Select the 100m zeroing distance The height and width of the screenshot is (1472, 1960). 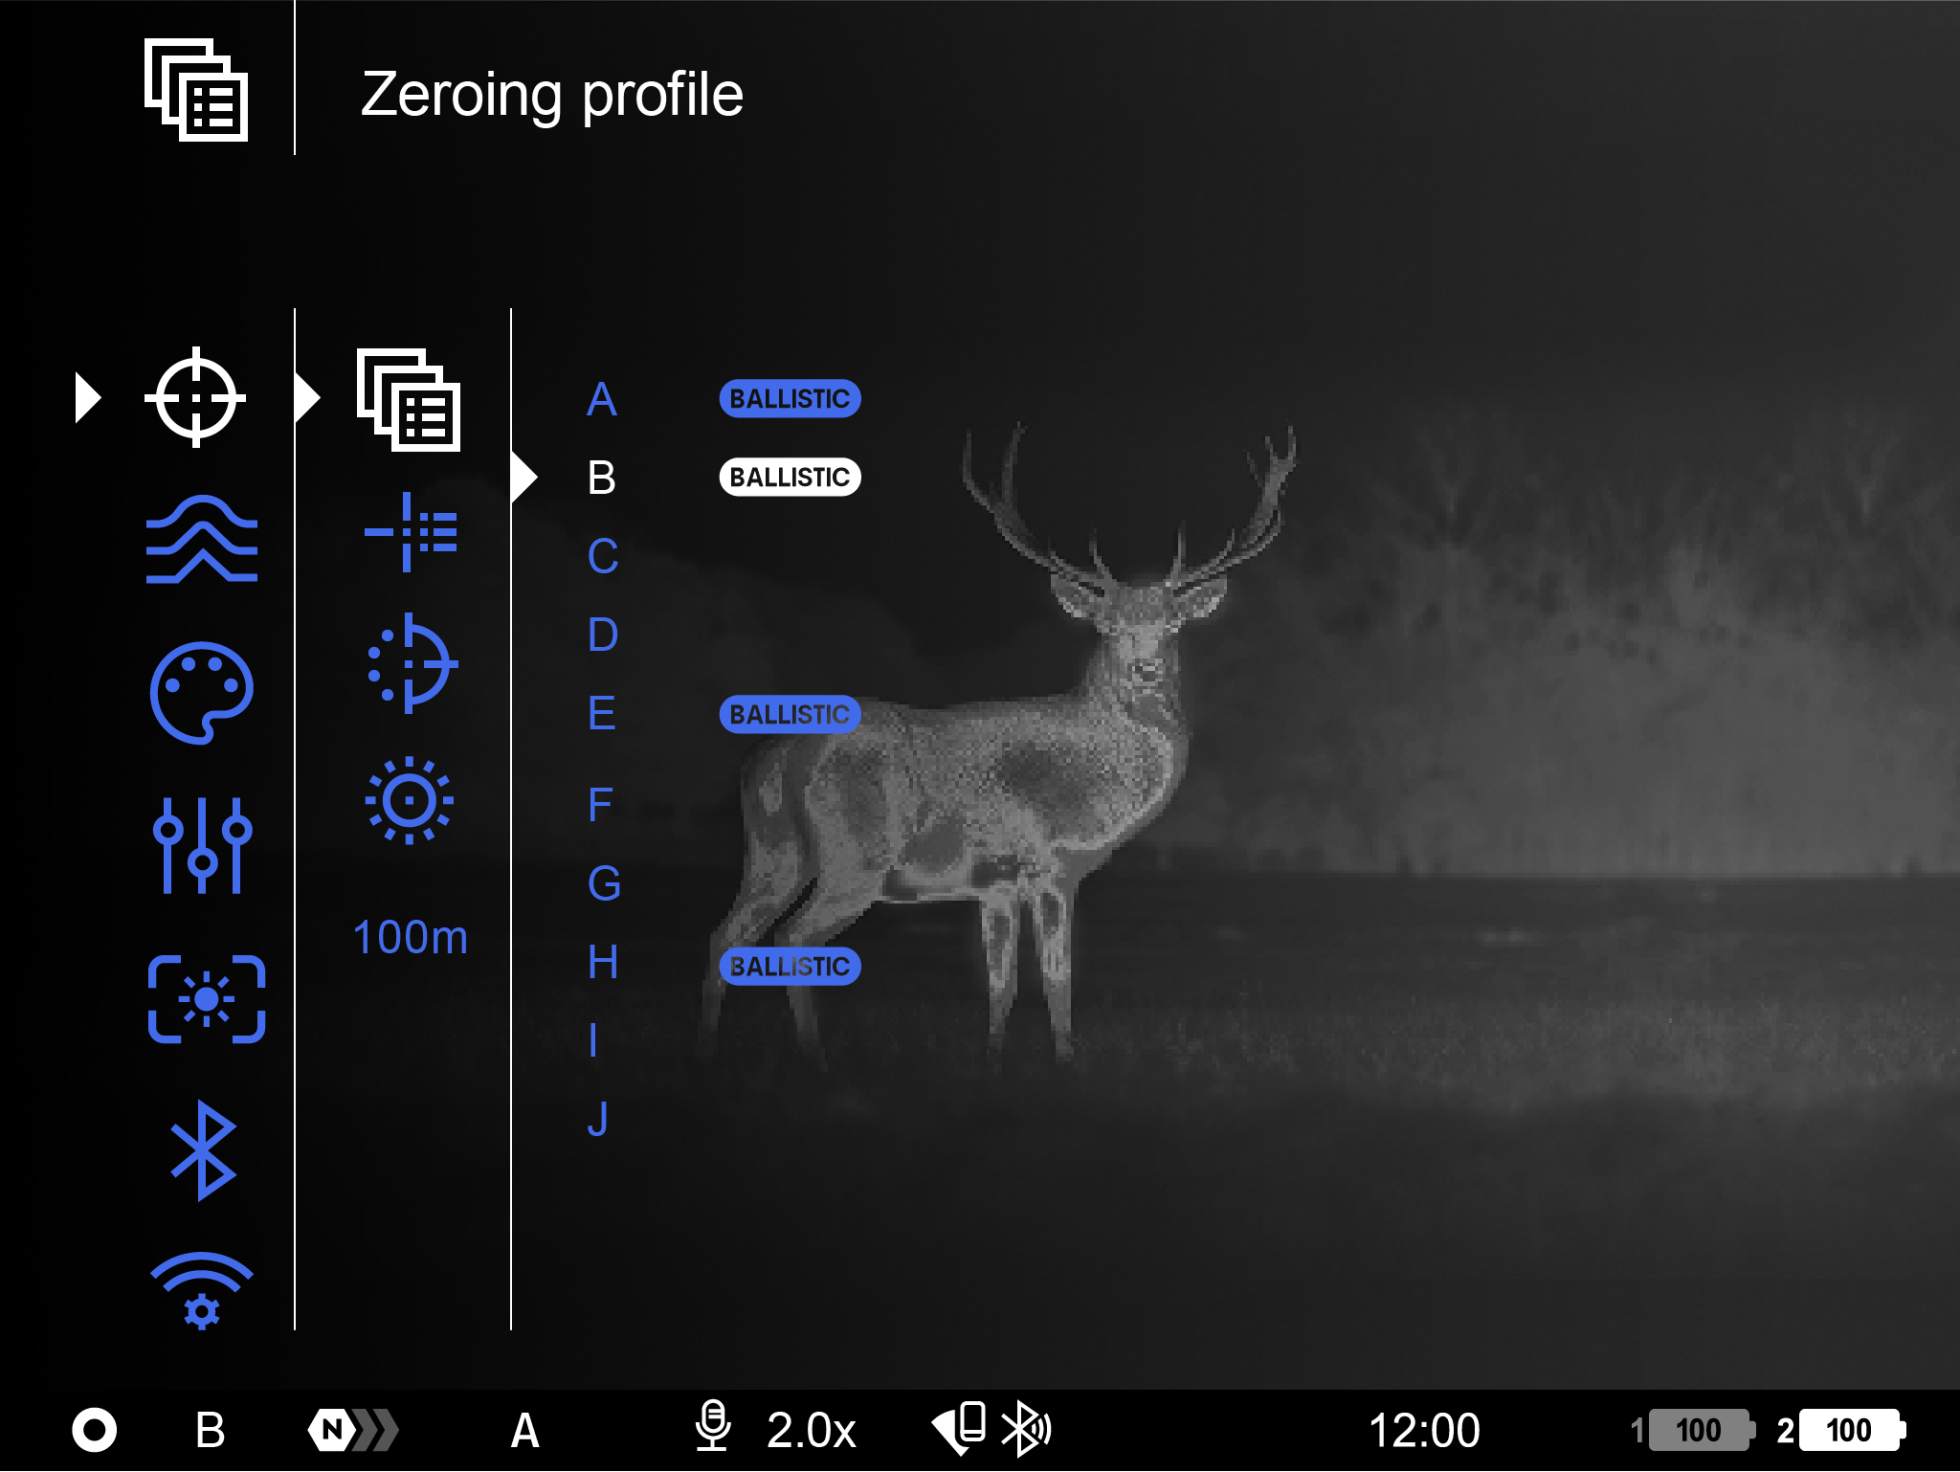[x=410, y=938]
